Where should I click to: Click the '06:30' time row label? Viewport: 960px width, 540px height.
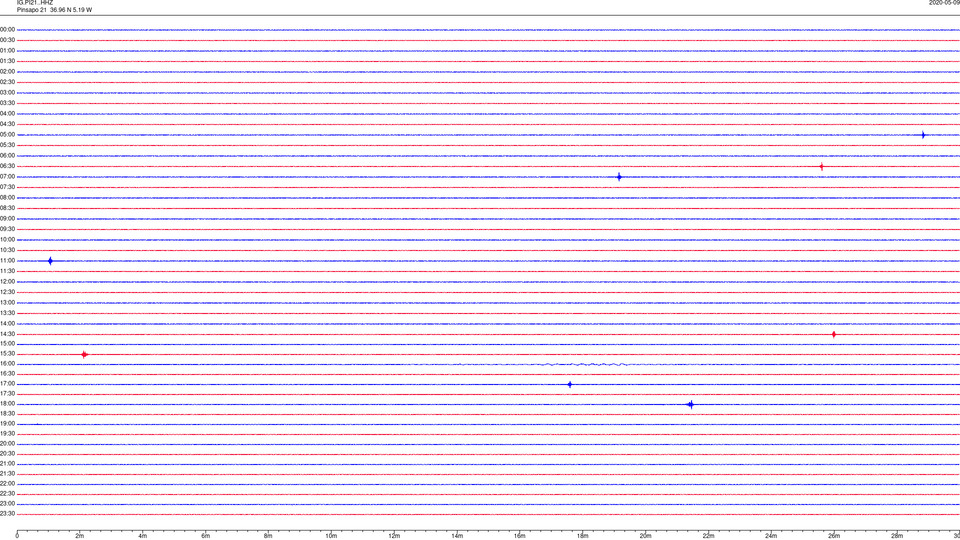pyautogui.click(x=7, y=166)
